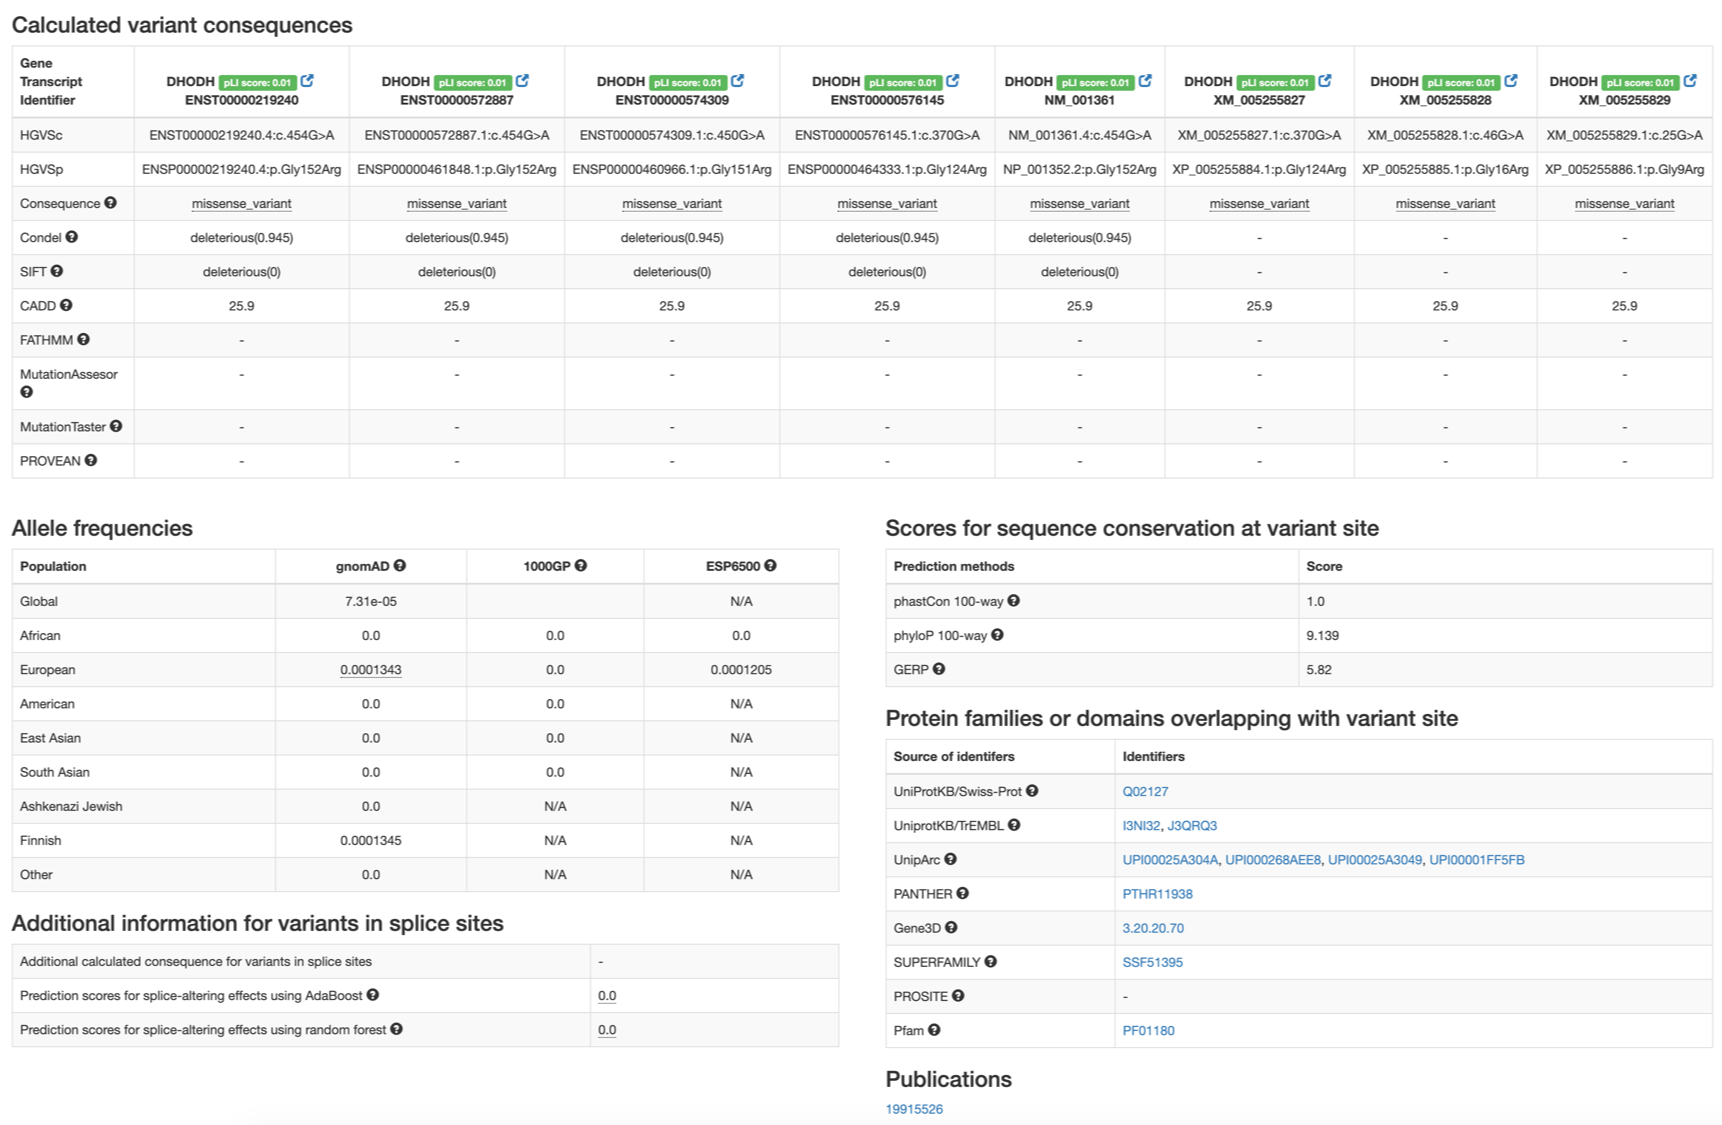Open UniProt entry Q02127
This screenshot has width=1722, height=1125.
[1145, 791]
